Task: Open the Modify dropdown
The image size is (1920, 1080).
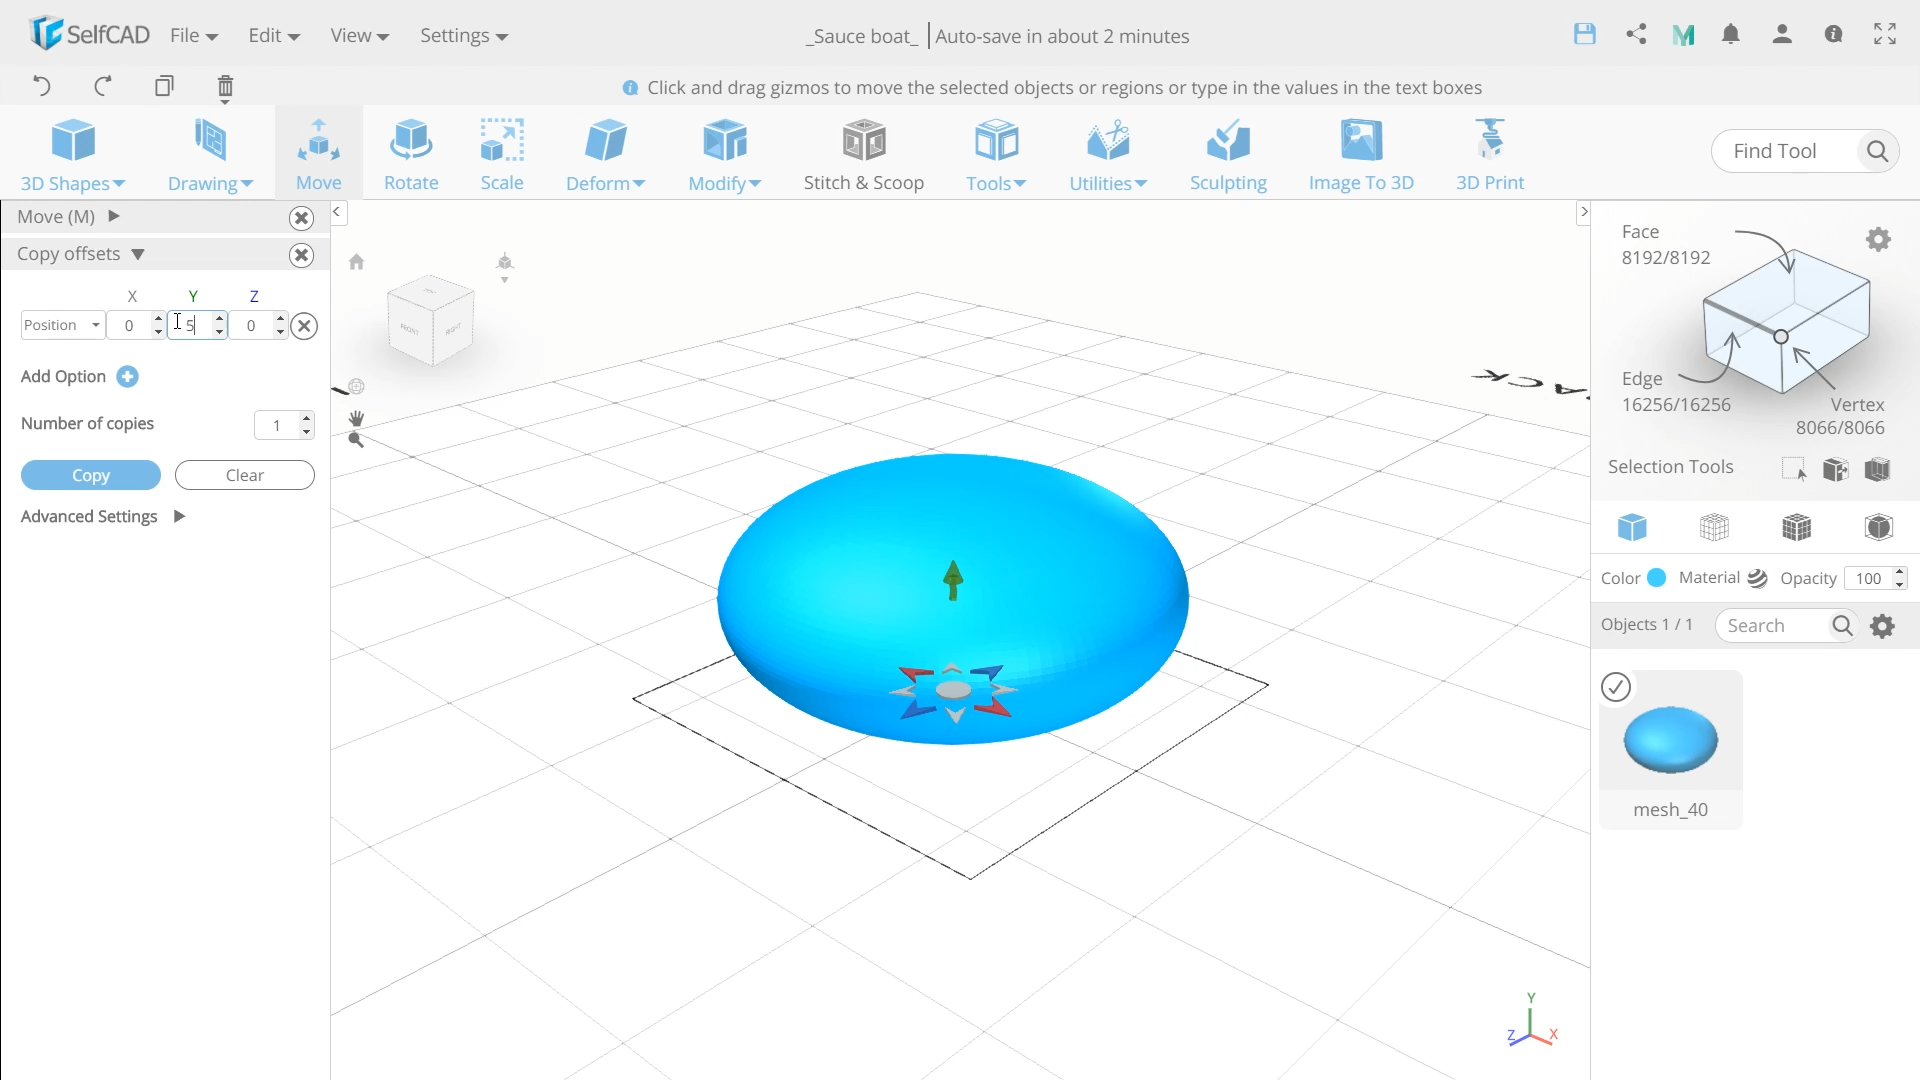Action: 725,155
